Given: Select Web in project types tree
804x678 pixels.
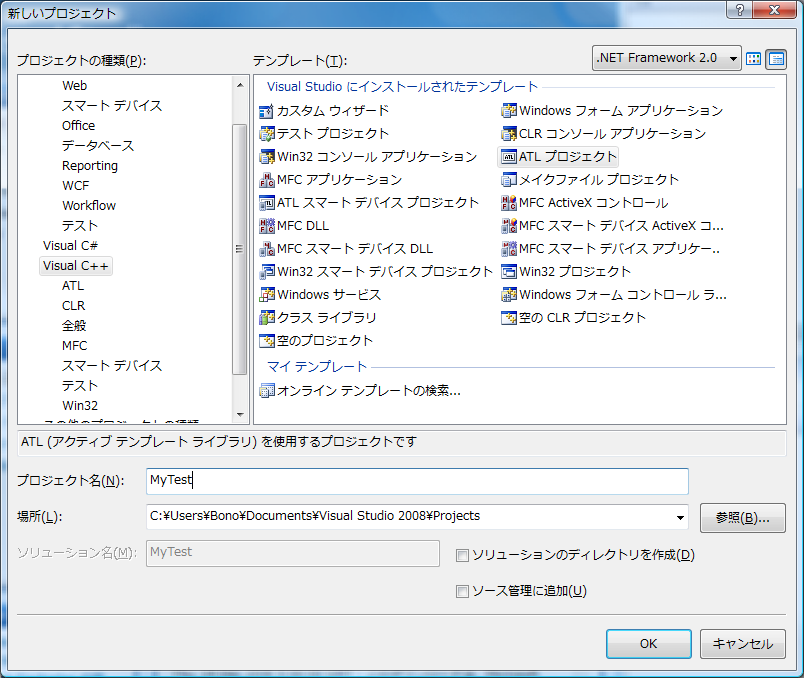Looking at the screenshot, I should coord(74,86).
